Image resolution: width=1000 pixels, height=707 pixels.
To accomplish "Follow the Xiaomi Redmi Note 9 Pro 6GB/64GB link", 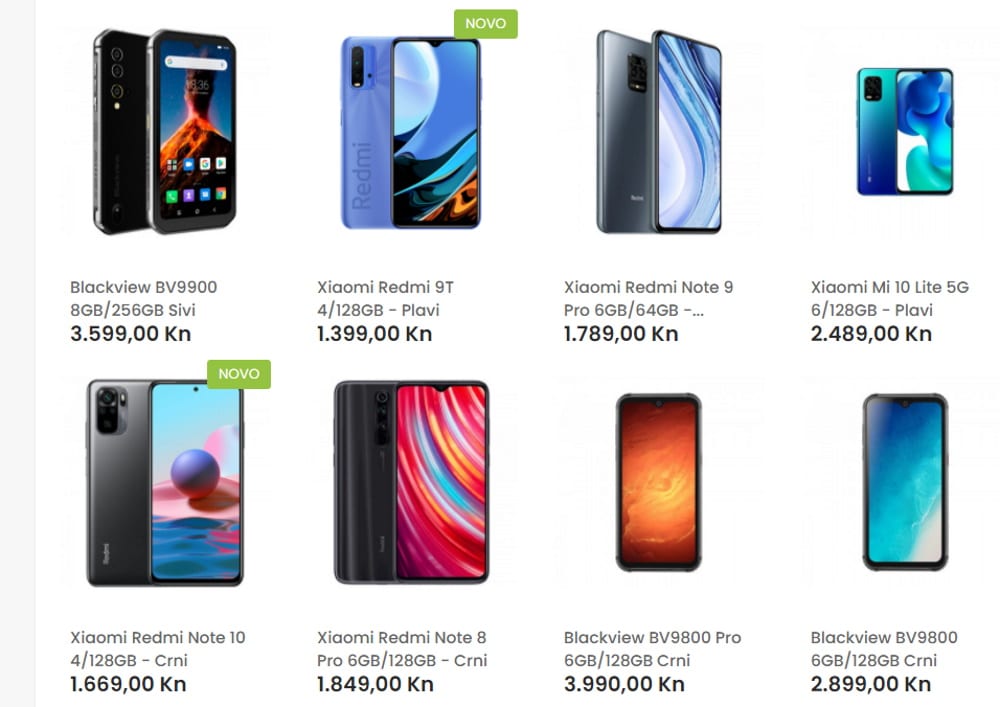I will click(x=648, y=298).
